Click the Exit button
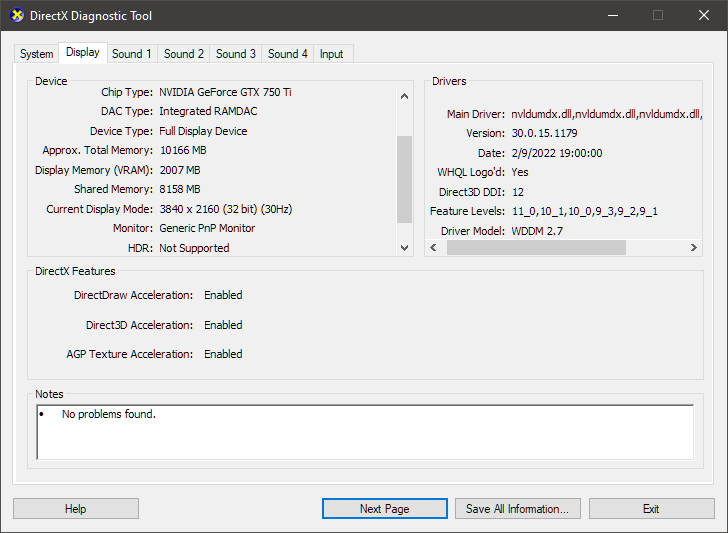Image resolution: width=728 pixels, height=533 pixels. (x=651, y=509)
